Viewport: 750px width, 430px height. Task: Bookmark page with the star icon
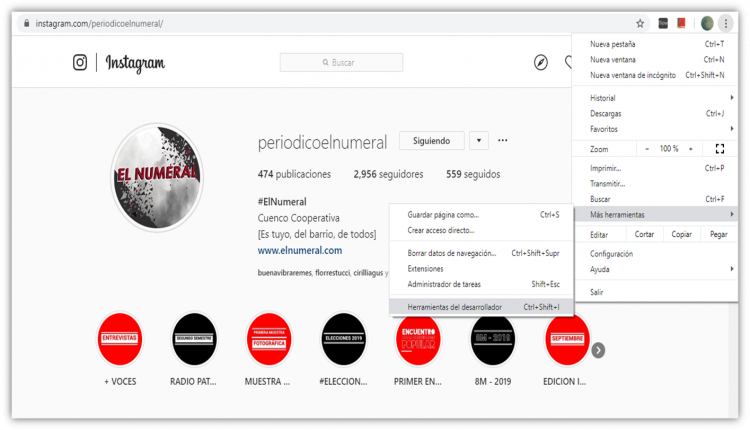(640, 23)
